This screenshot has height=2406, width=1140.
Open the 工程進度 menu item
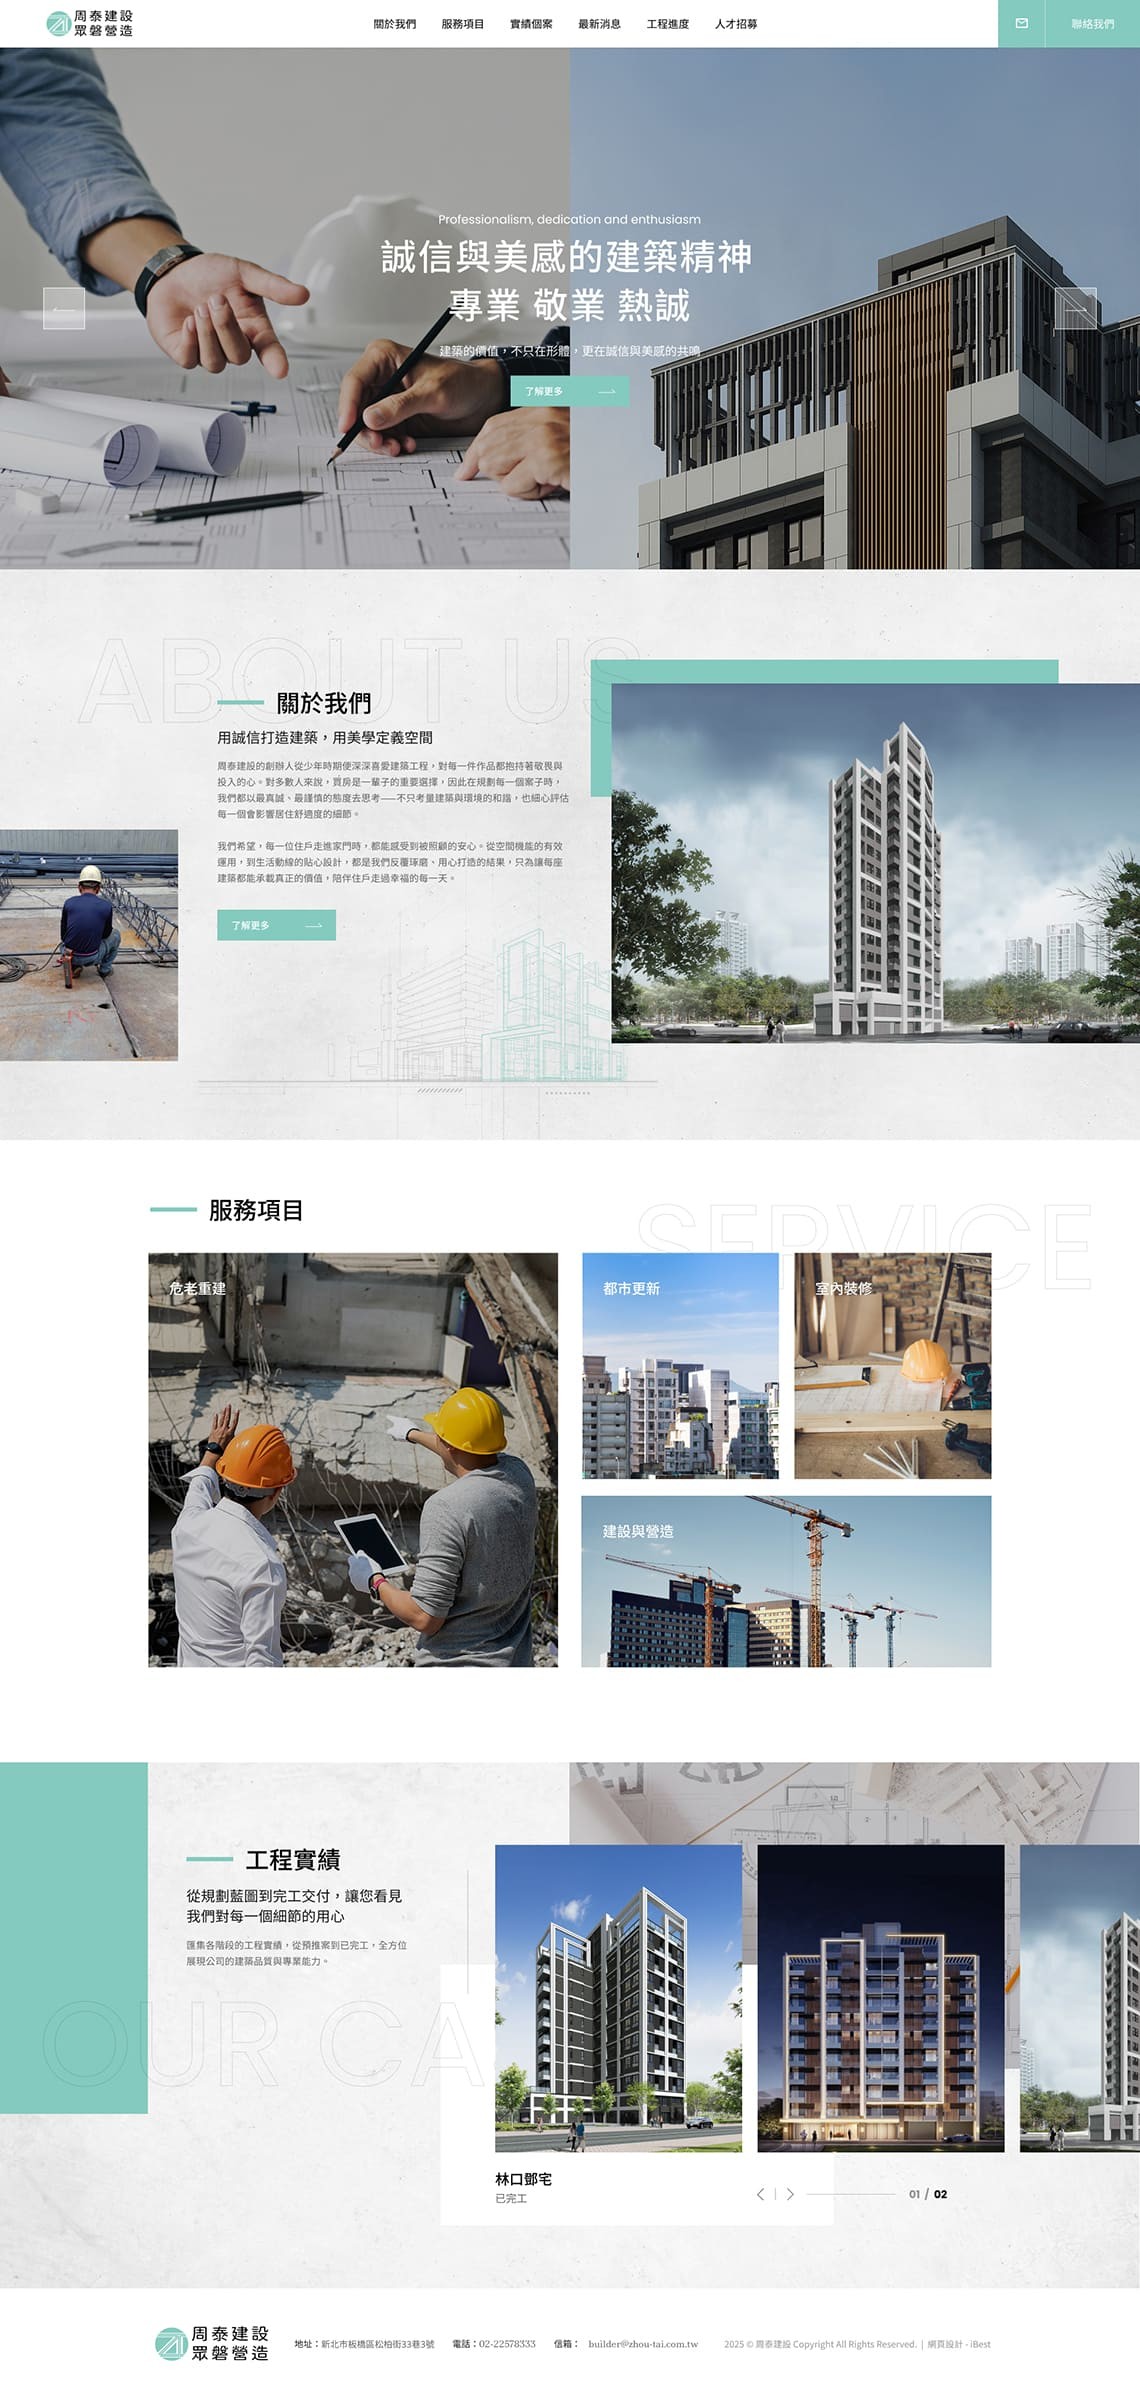pyautogui.click(x=667, y=24)
